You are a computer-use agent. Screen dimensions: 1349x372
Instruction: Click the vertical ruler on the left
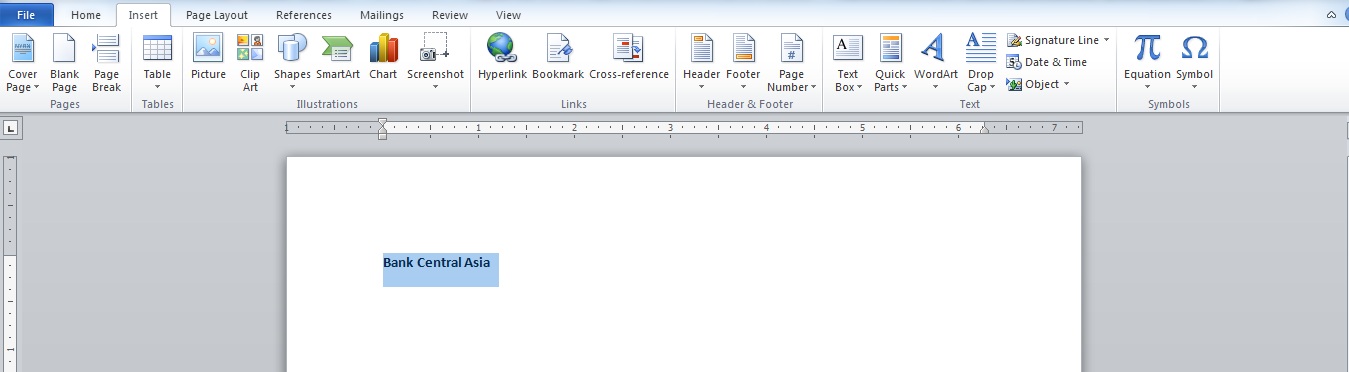(10, 264)
